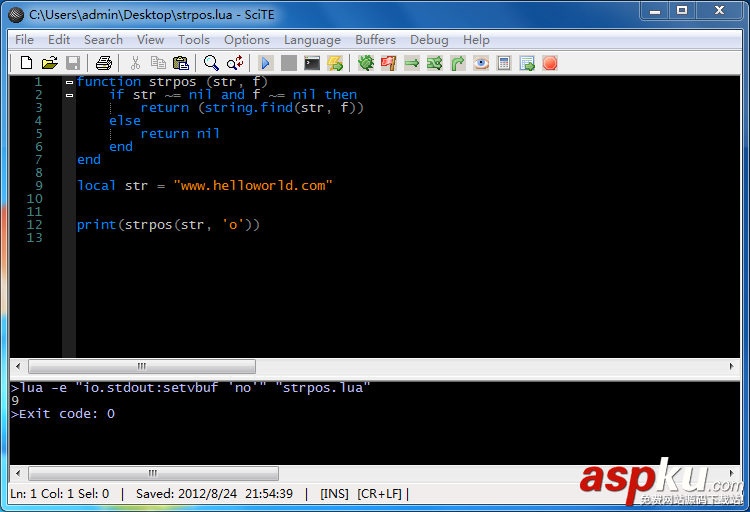Open the Options menu
This screenshot has height=512, width=750.
coord(247,40)
